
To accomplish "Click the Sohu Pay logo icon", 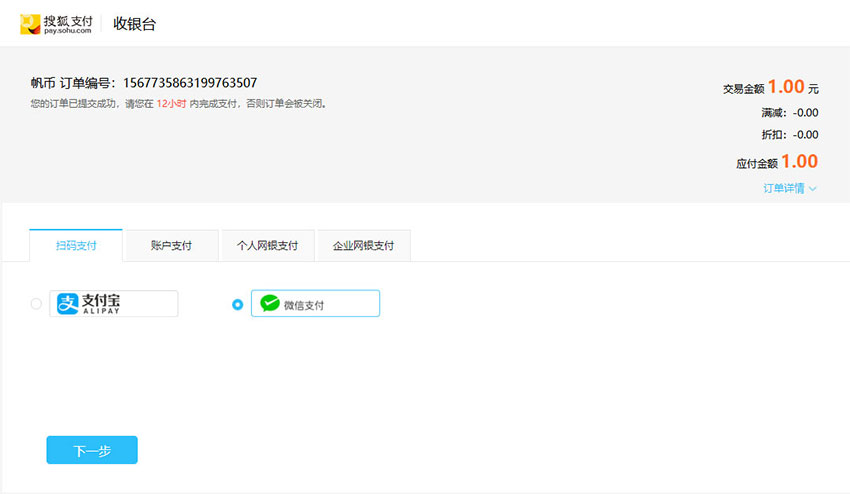I will click(30, 24).
